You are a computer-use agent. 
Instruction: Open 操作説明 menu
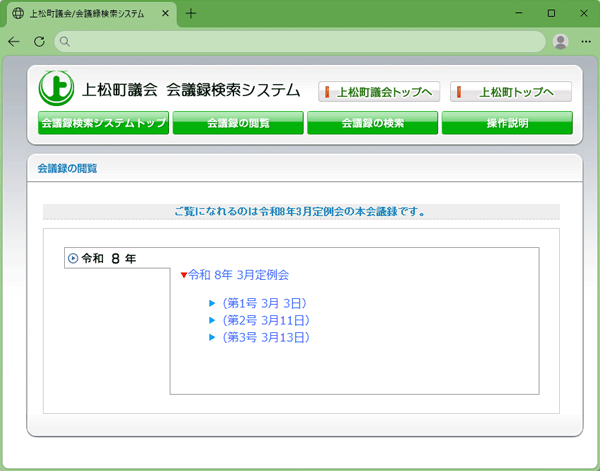coord(507,123)
